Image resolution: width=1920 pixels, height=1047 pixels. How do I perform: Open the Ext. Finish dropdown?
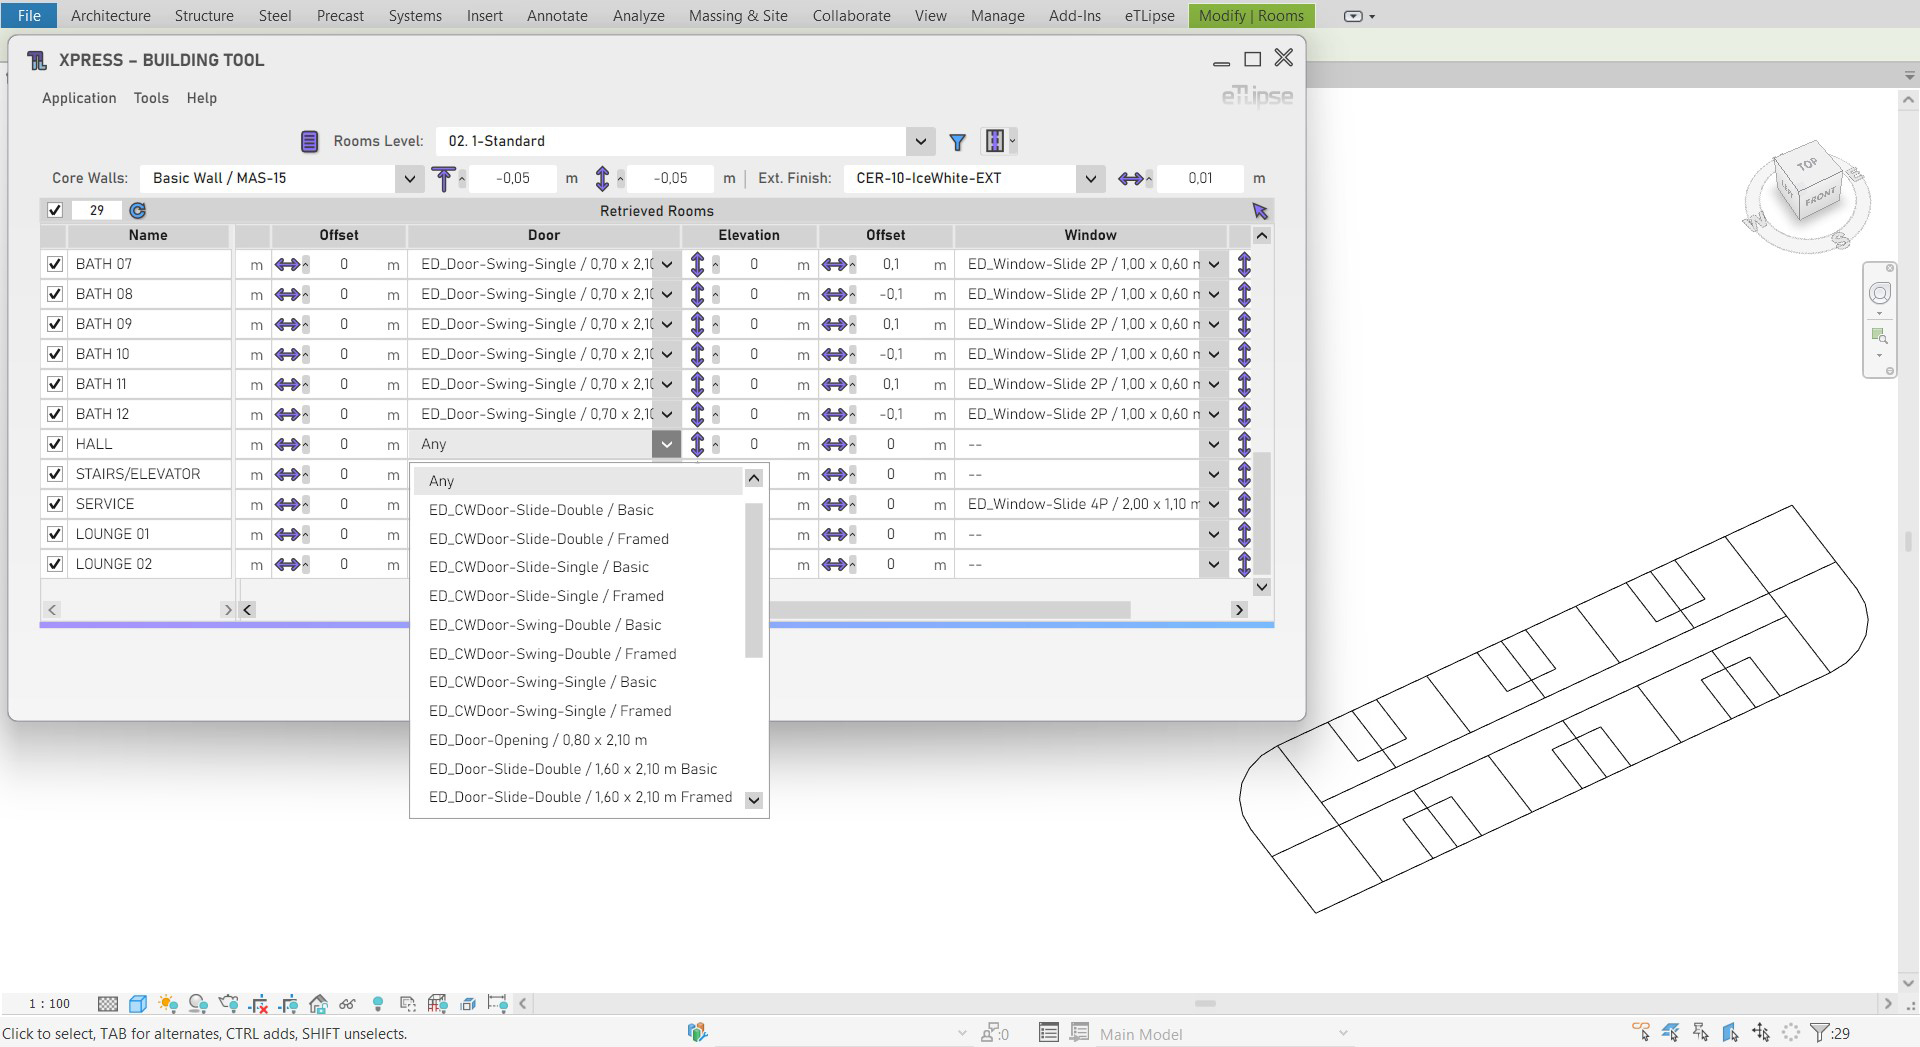[1090, 179]
